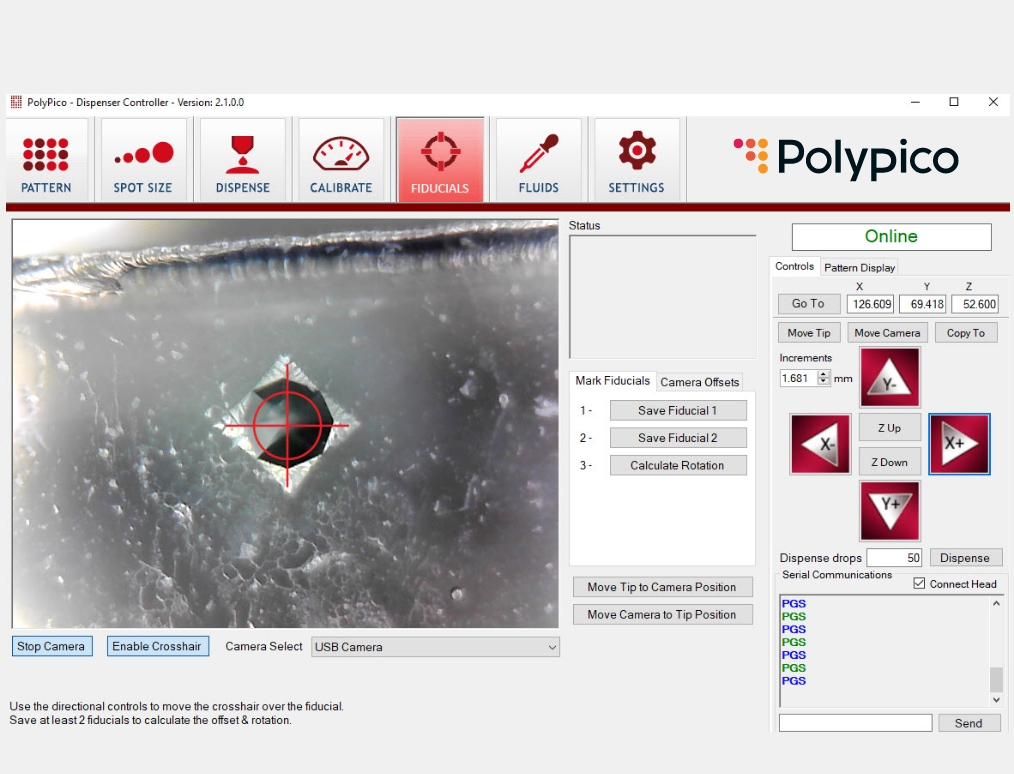The width and height of the screenshot is (1014, 774).
Task: Open the Pattern toolbar section
Action: 46,160
